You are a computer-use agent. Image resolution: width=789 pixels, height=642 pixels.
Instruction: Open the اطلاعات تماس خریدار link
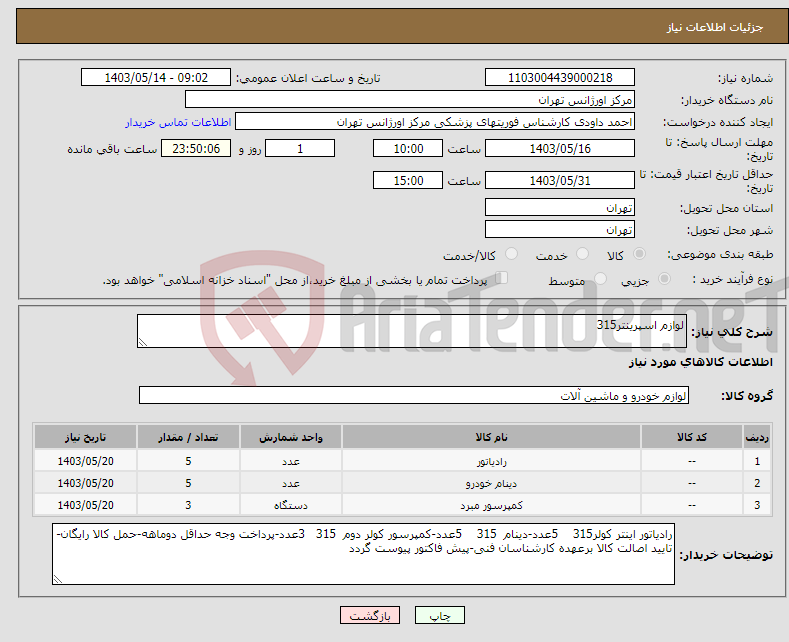tap(178, 122)
